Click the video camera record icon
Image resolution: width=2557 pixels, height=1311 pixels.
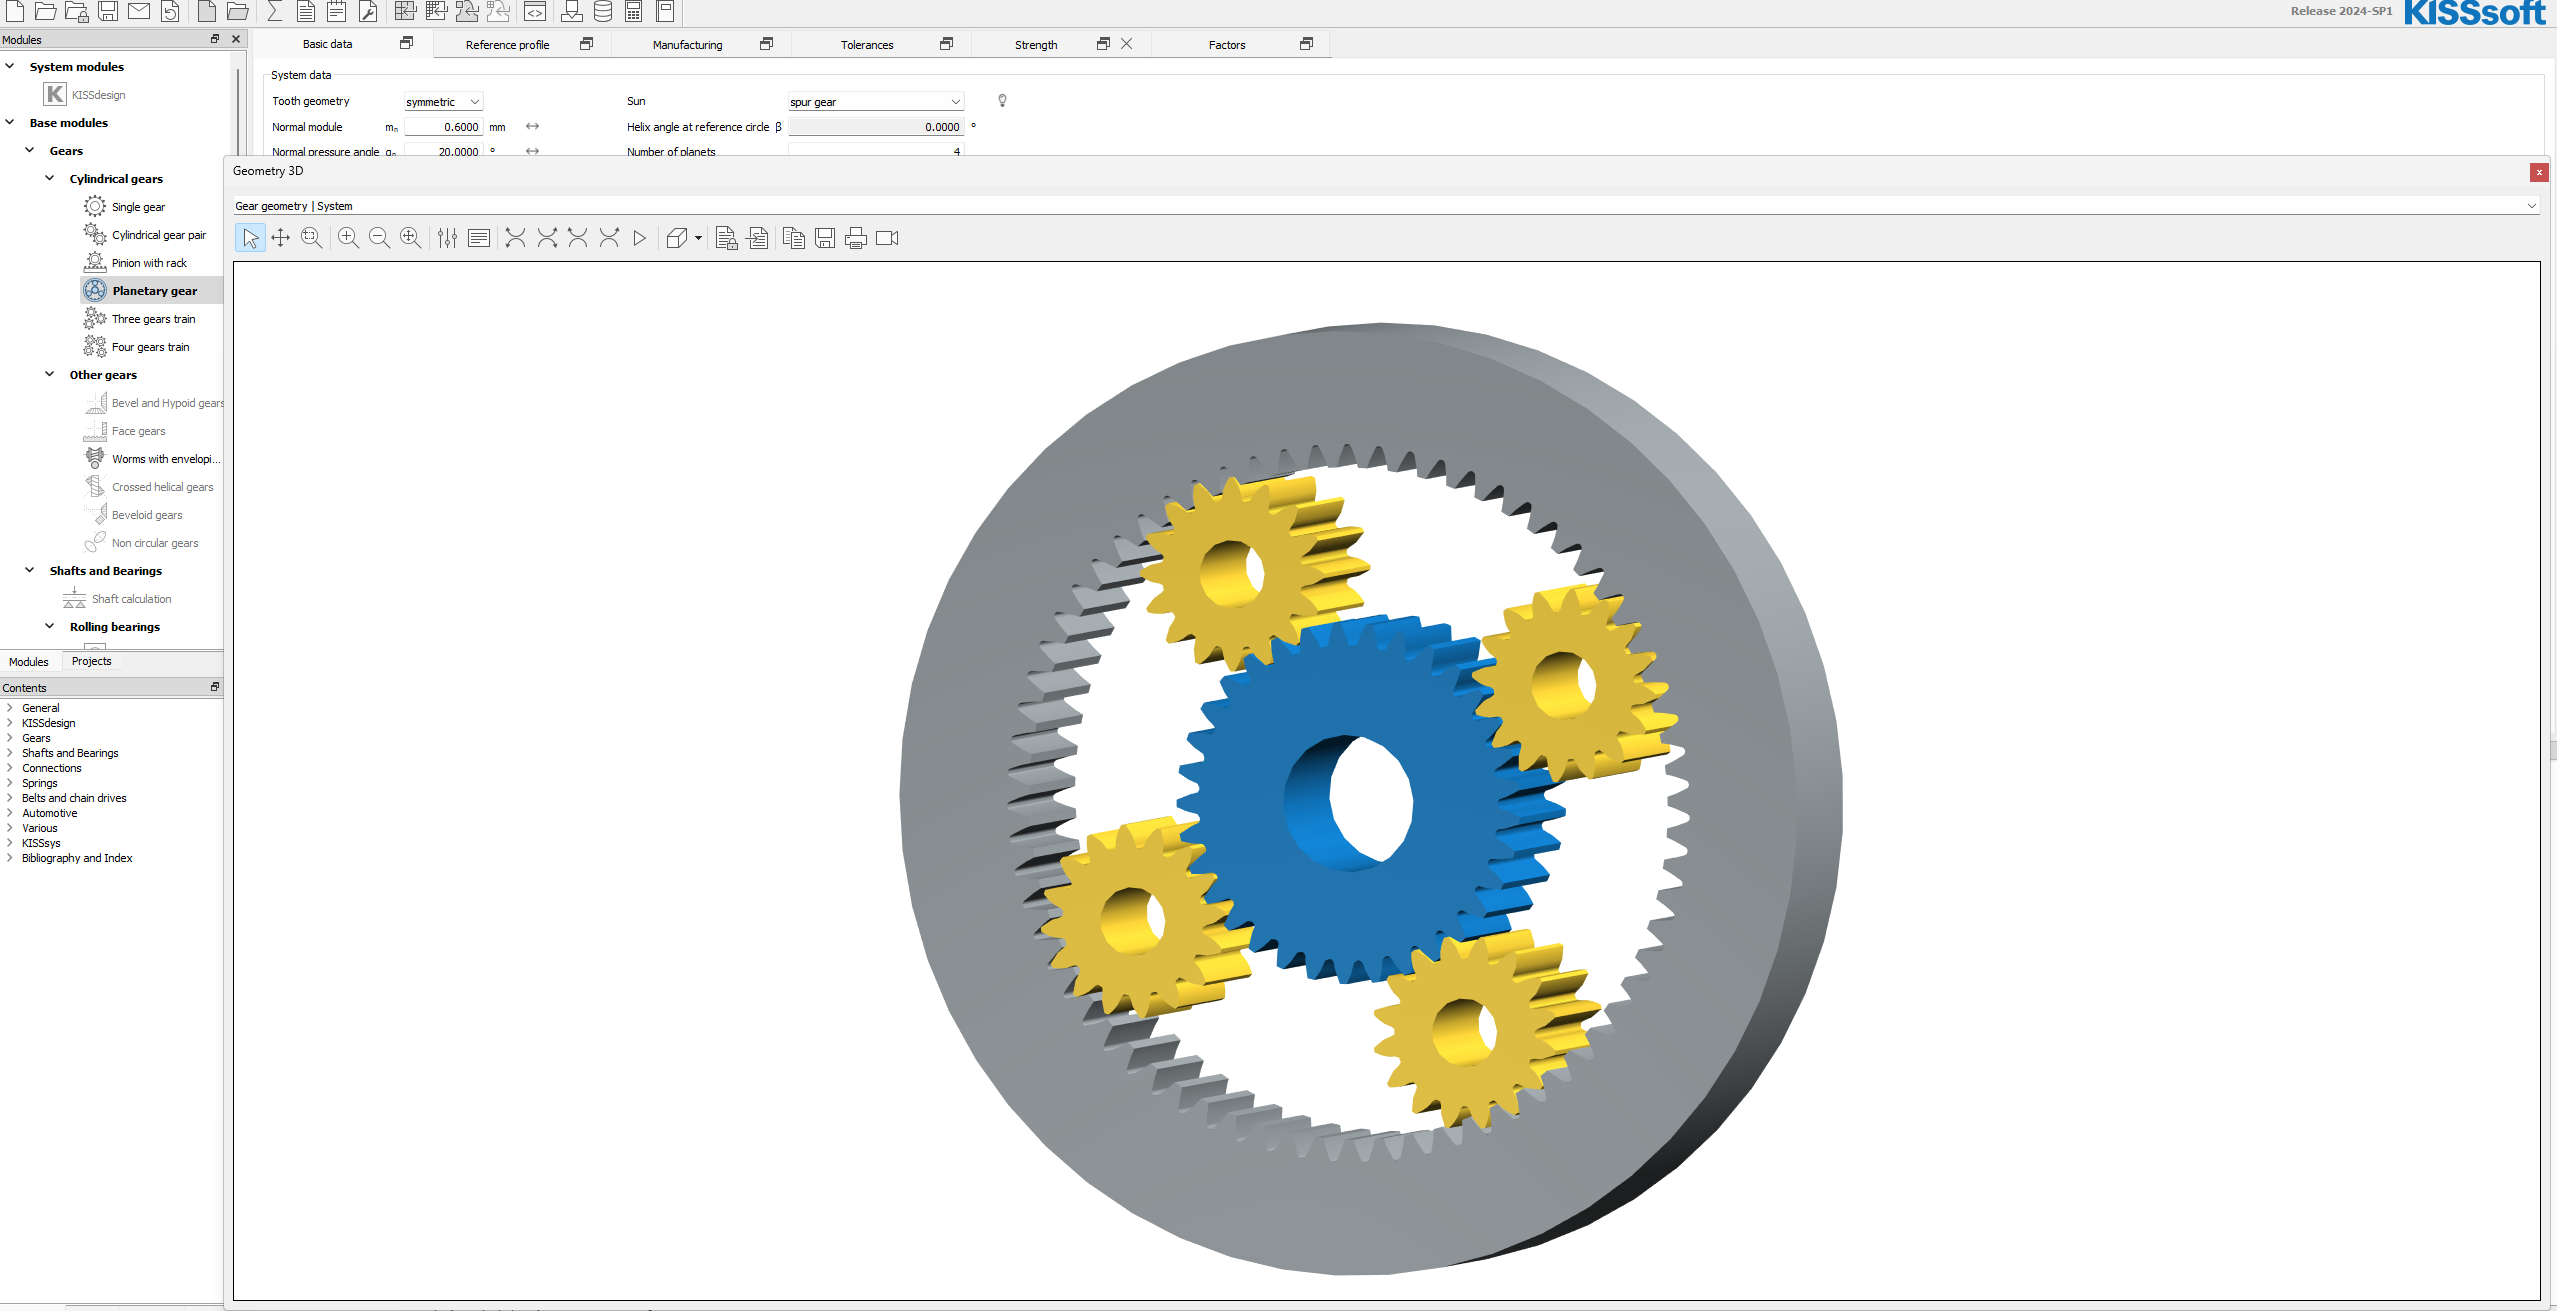tap(887, 238)
